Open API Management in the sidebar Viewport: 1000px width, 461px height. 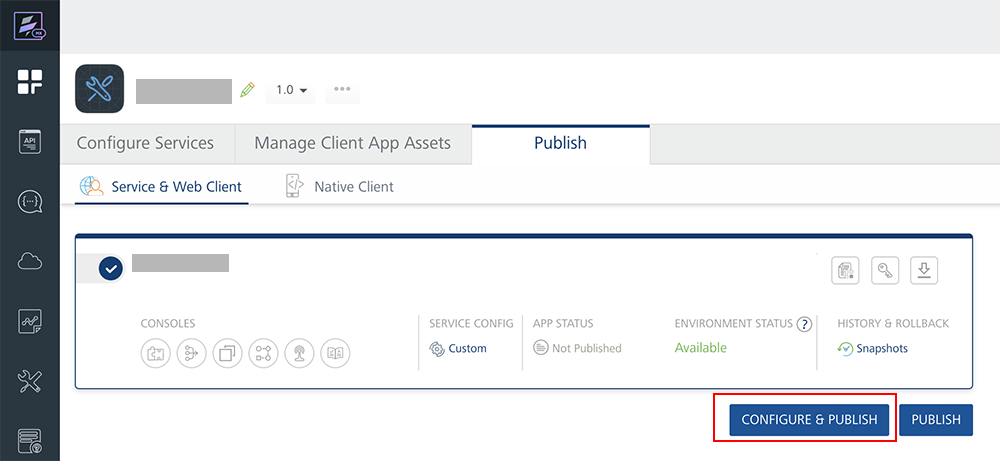(x=30, y=142)
